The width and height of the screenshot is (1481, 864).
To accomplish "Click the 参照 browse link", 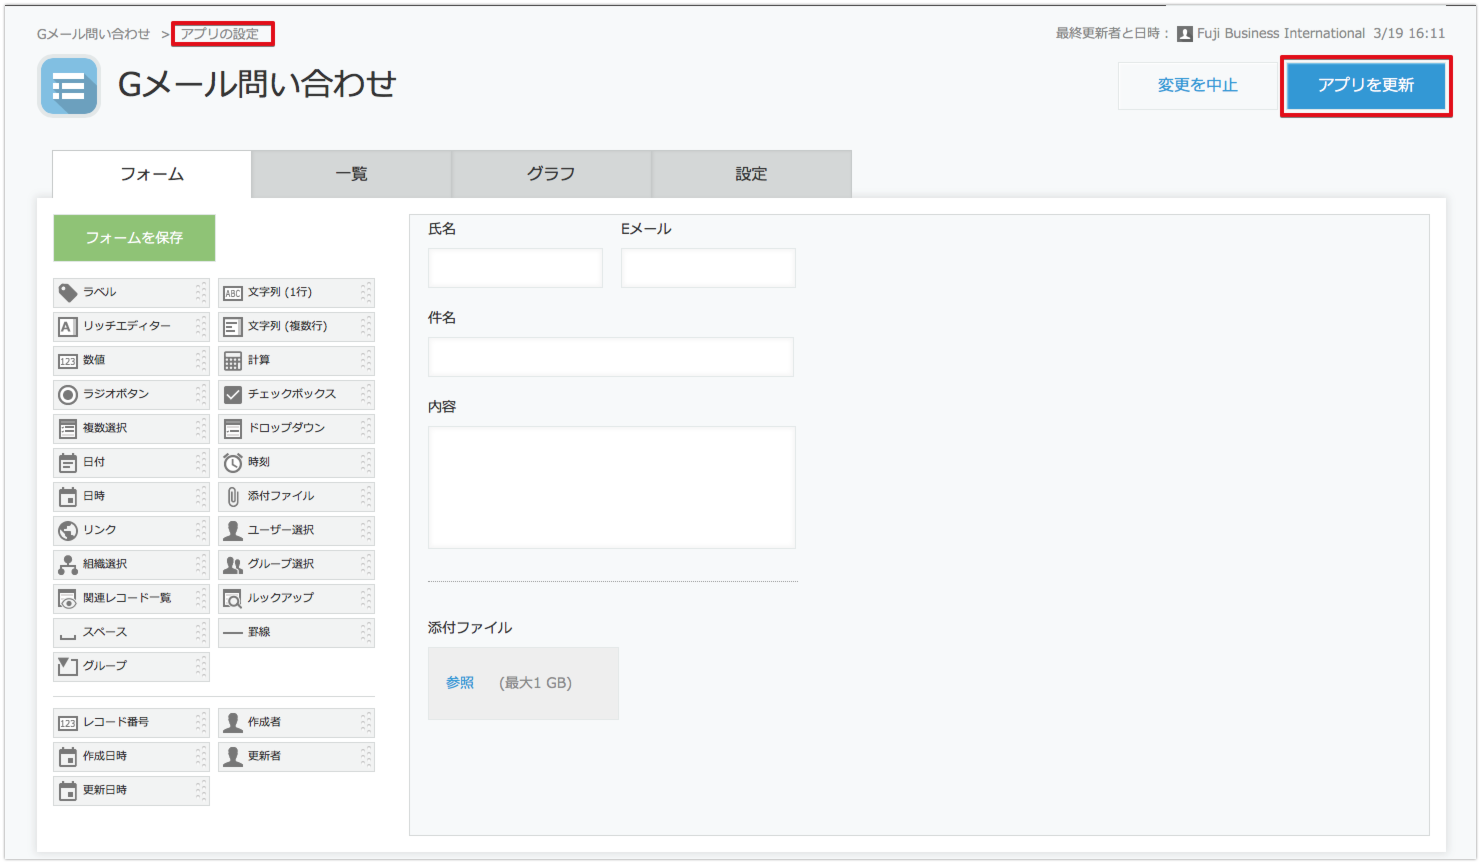I will coord(460,683).
